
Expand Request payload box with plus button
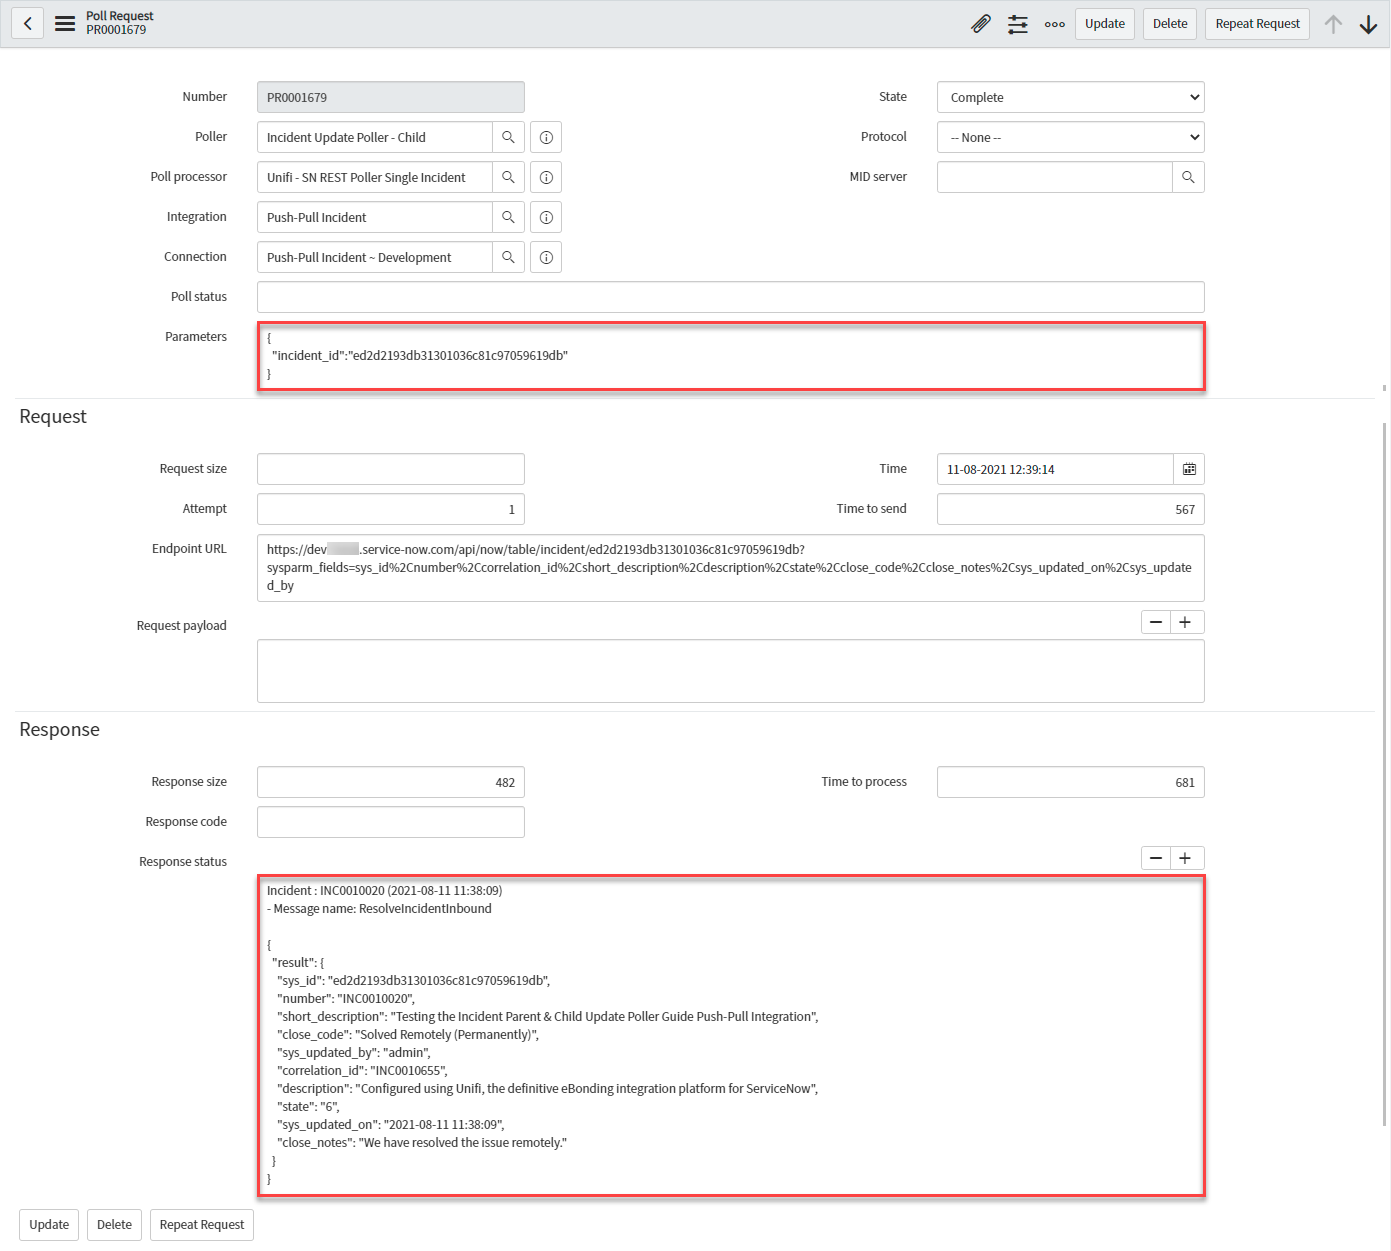pyautogui.click(x=1186, y=622)
